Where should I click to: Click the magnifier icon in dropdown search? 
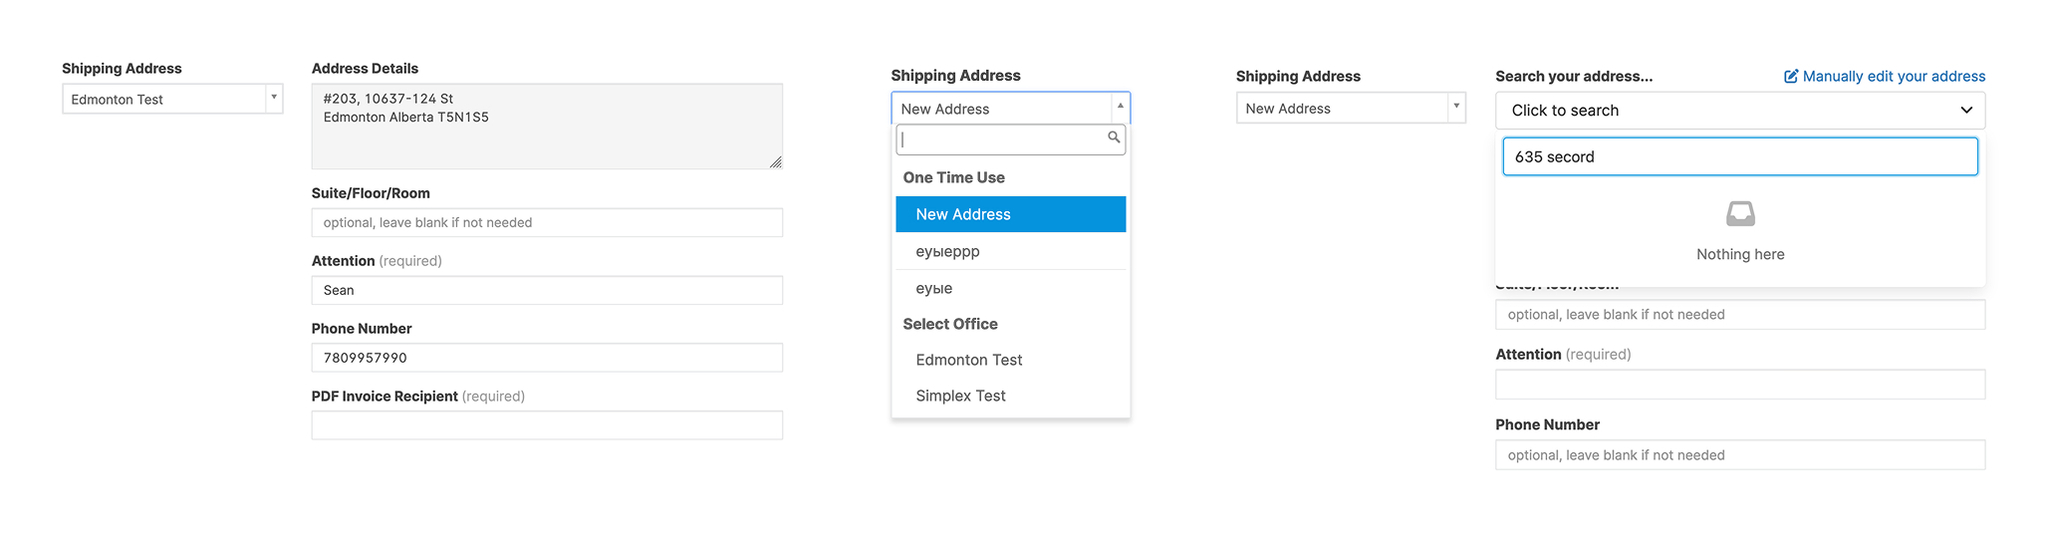1113,138
